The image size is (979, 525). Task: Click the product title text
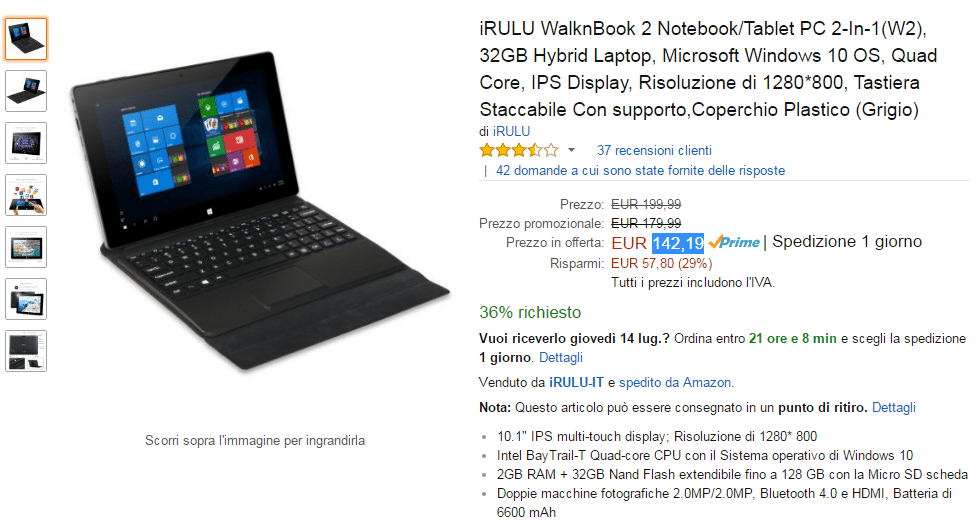[708, 69]
